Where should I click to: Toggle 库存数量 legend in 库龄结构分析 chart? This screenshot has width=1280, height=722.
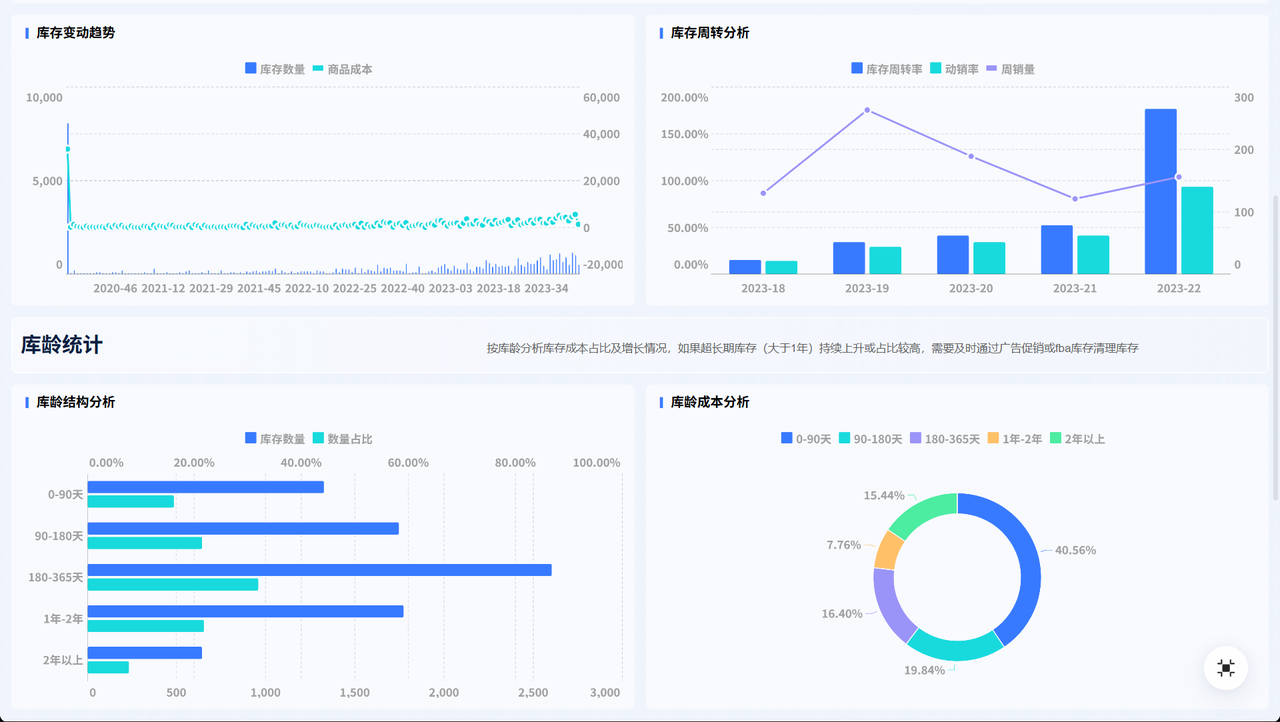[x=275, y=438]
